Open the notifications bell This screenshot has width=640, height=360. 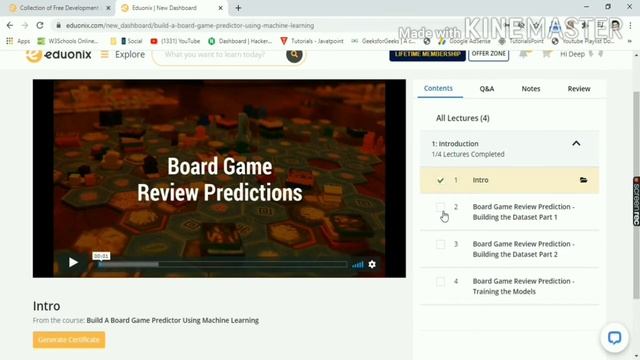pos(525,54)
